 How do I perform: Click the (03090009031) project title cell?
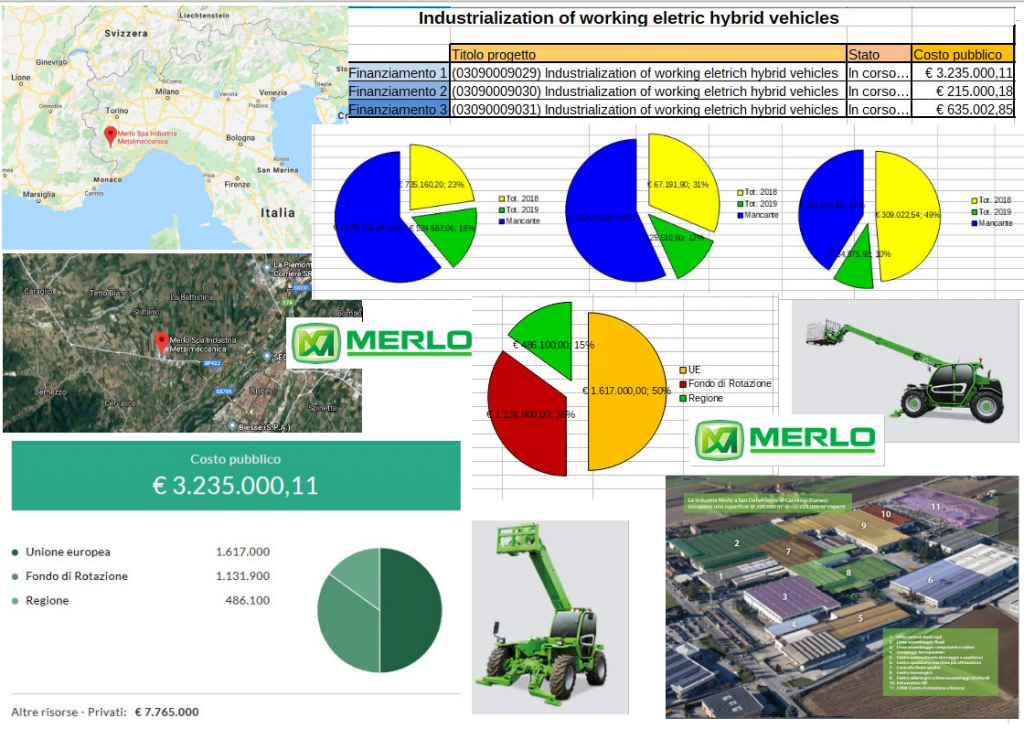pyautogui.click(x=648, y=109)
